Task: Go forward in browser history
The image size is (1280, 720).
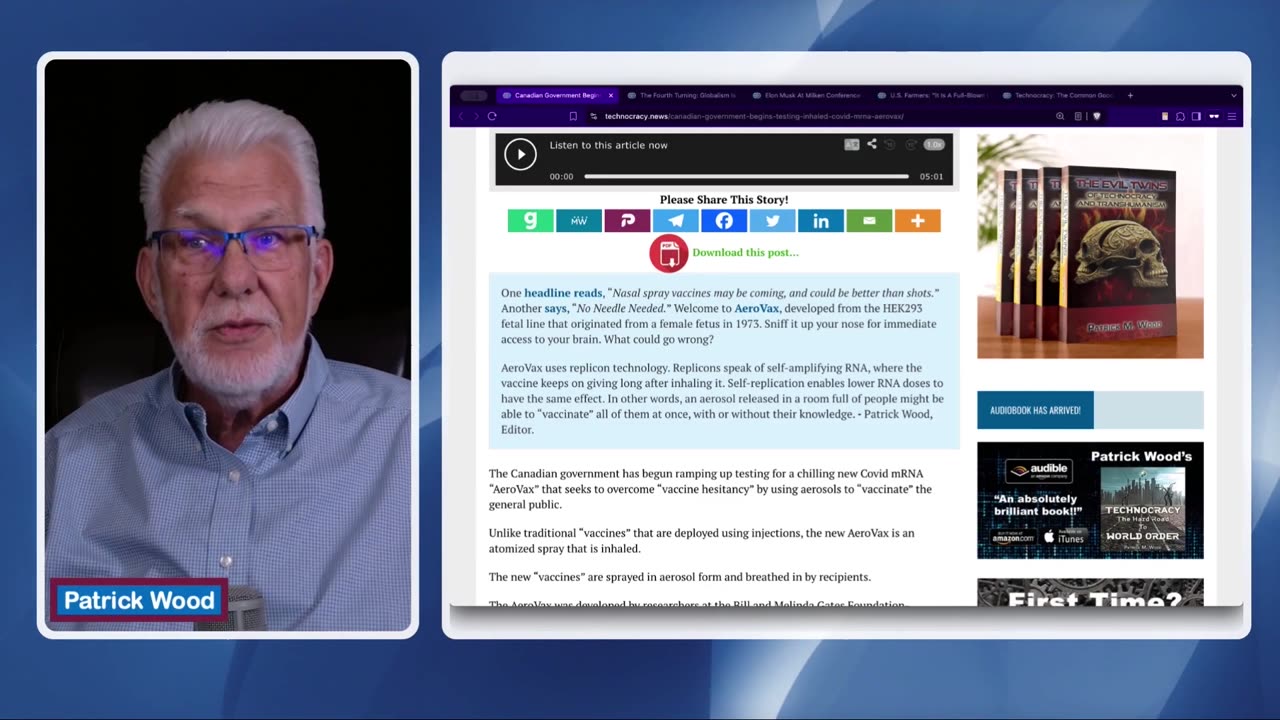Action: [475, 116]
